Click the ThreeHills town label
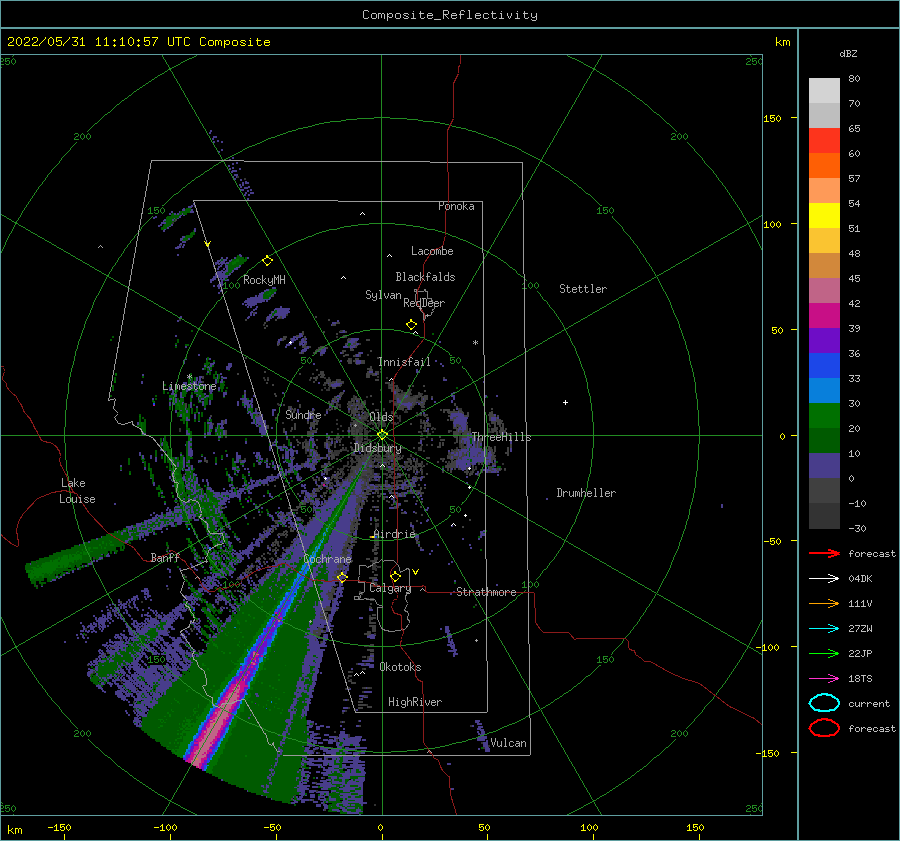The height and width of the screenshot is (841, 900). tap(502, 437)
